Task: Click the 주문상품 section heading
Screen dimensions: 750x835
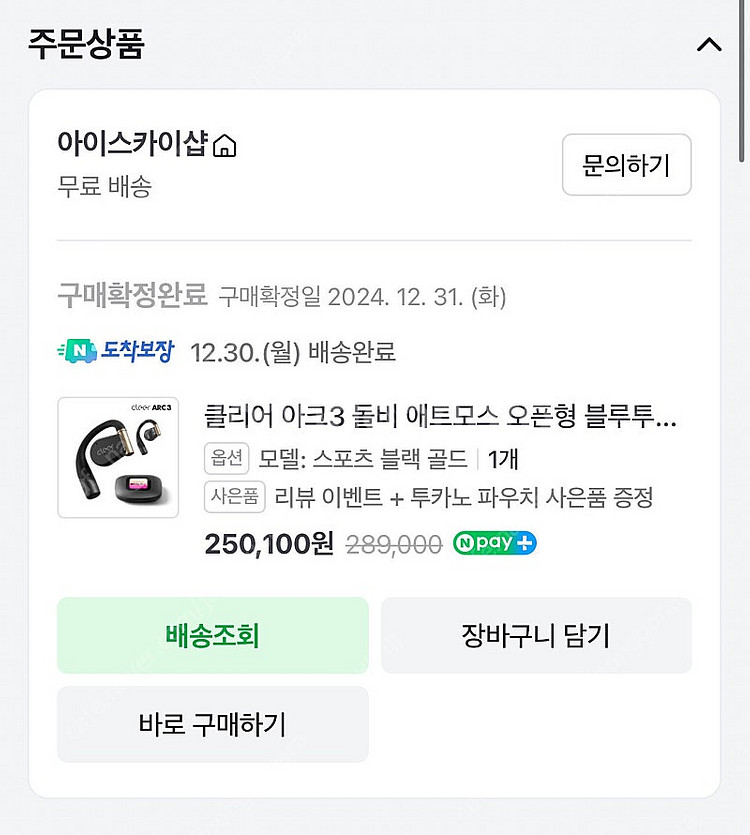Action: tap(85, 45)
